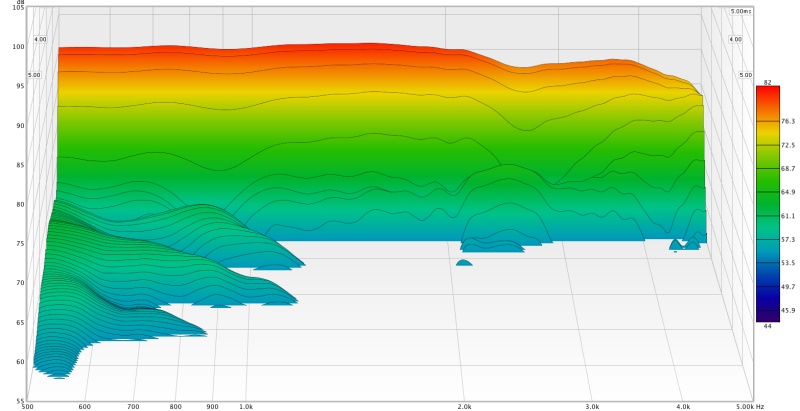Click the 2.0k frequency axis label
Viewport: 800px width, 411px height.
pyautogui.click(x=464, y=407)
